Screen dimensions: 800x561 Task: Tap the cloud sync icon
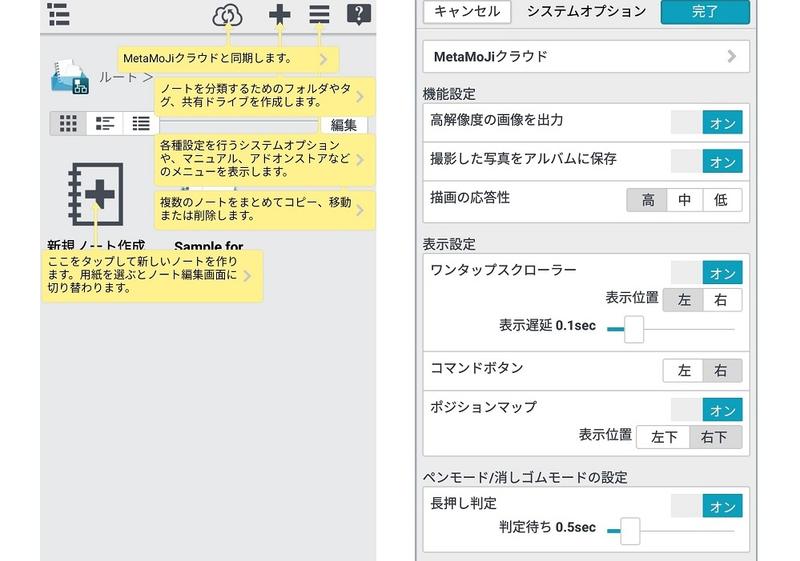[228, 15]
